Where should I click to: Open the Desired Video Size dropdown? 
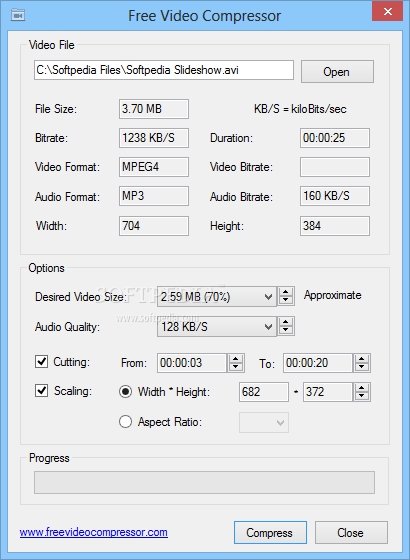(216, 296)
